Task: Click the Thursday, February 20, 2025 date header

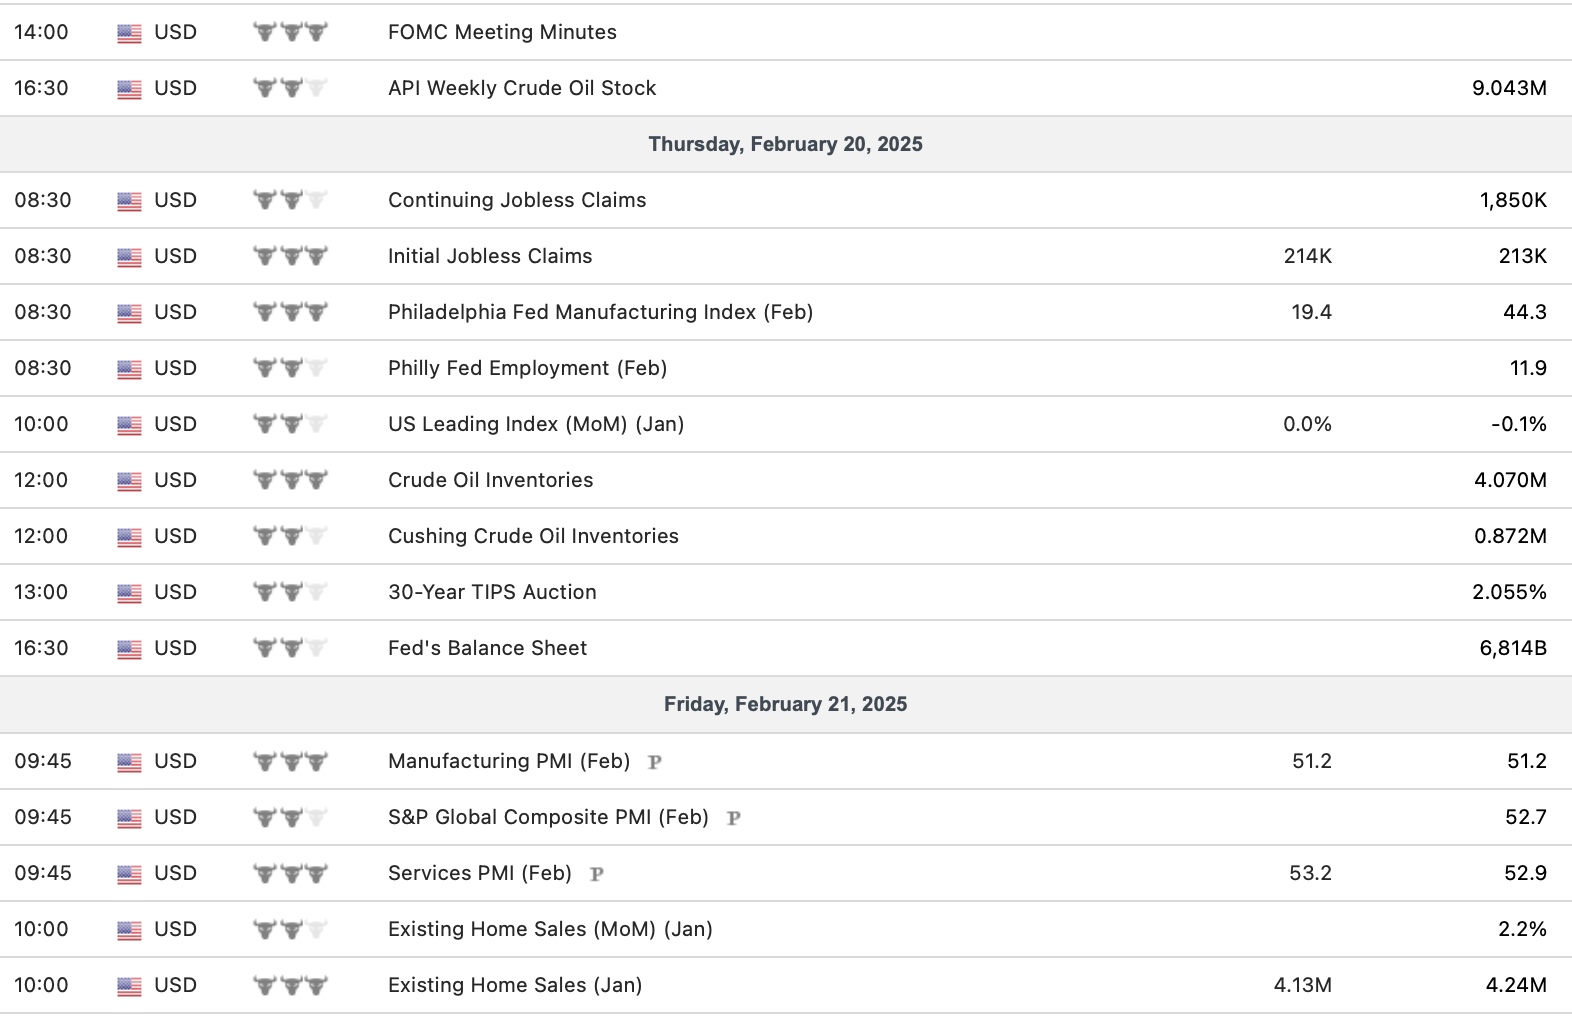Action: pyautogui.click(x=785, y=144)
